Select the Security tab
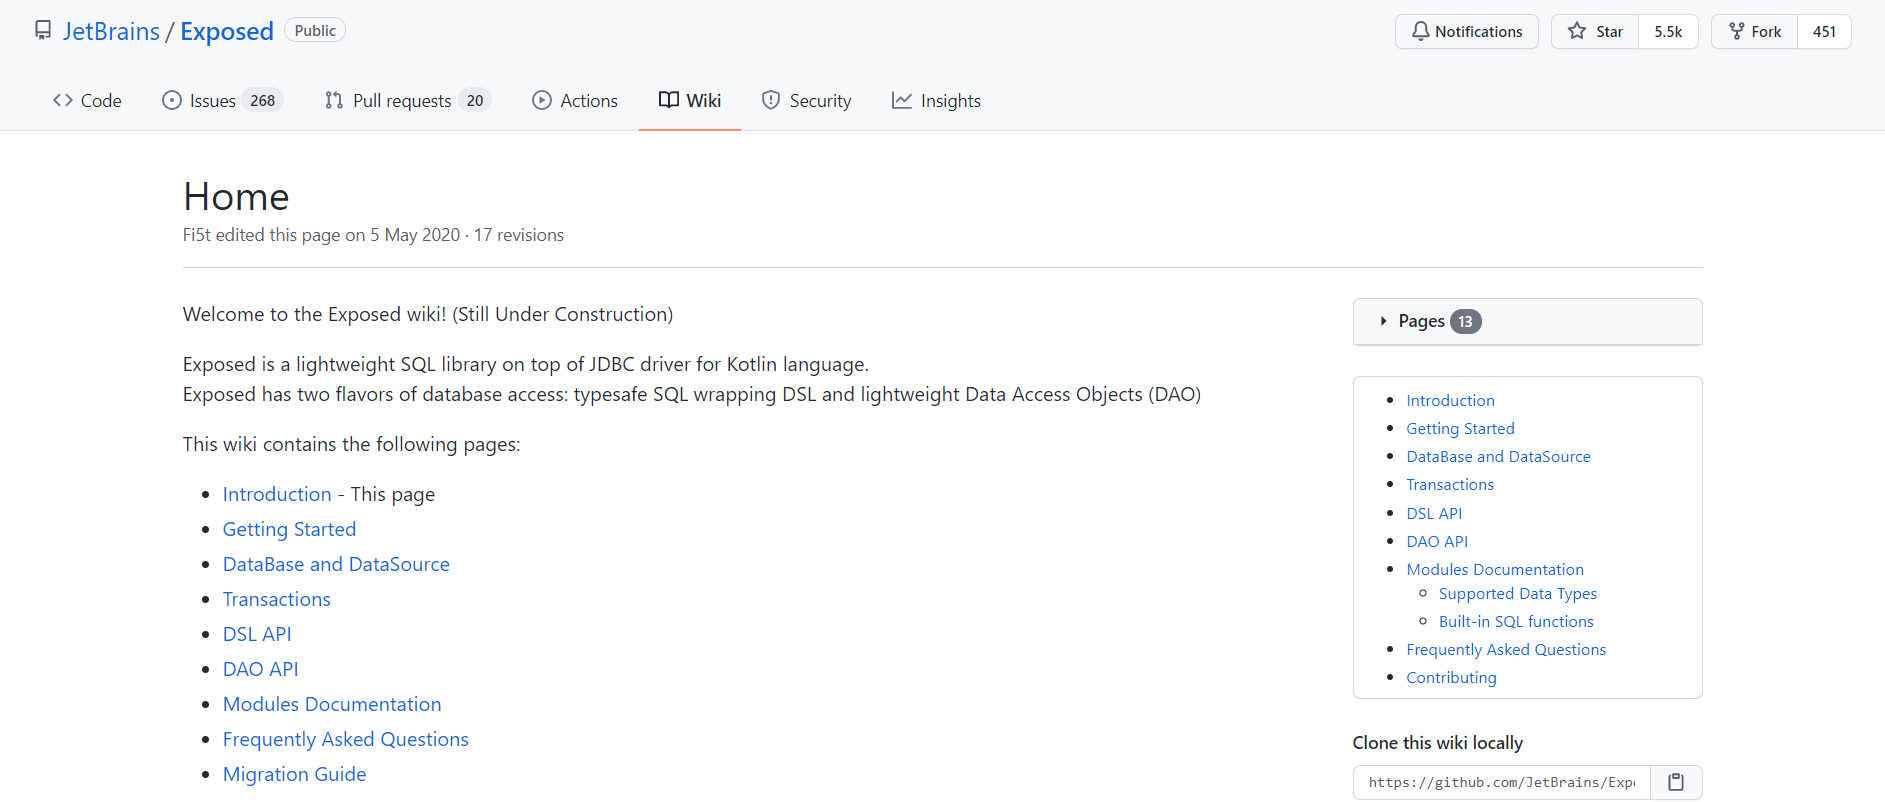Image resolution: width=1885 pixels, height=802 pixels. coord(807,100)
